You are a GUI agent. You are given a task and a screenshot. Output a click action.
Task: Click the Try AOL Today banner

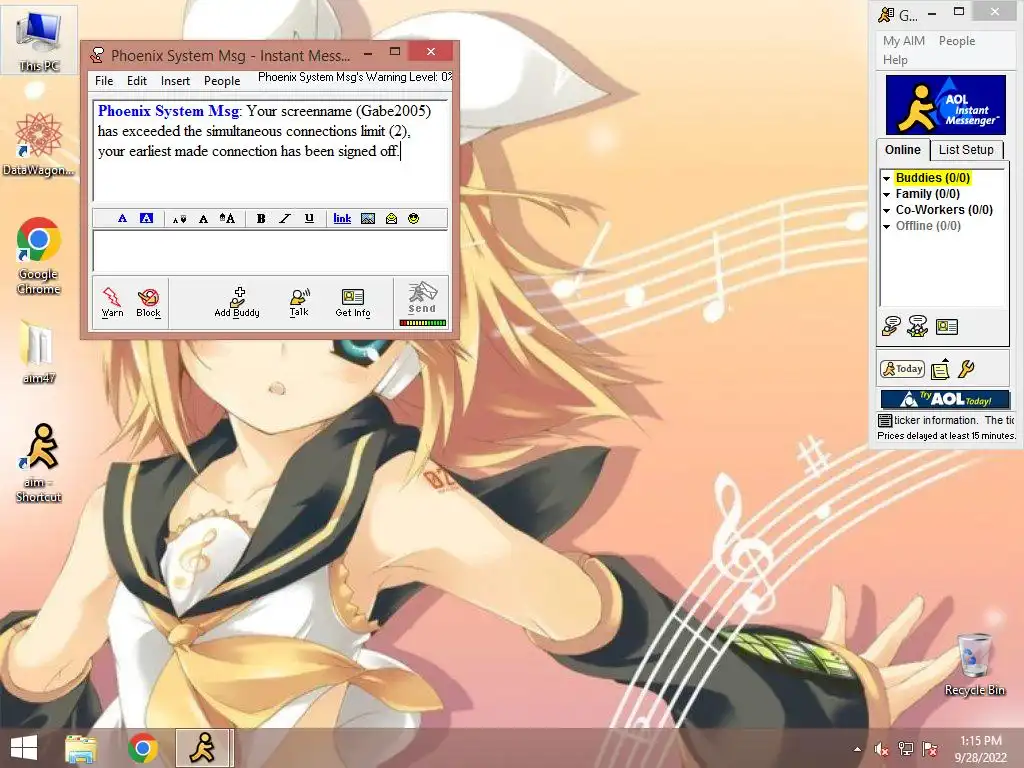tap(946, 399)
